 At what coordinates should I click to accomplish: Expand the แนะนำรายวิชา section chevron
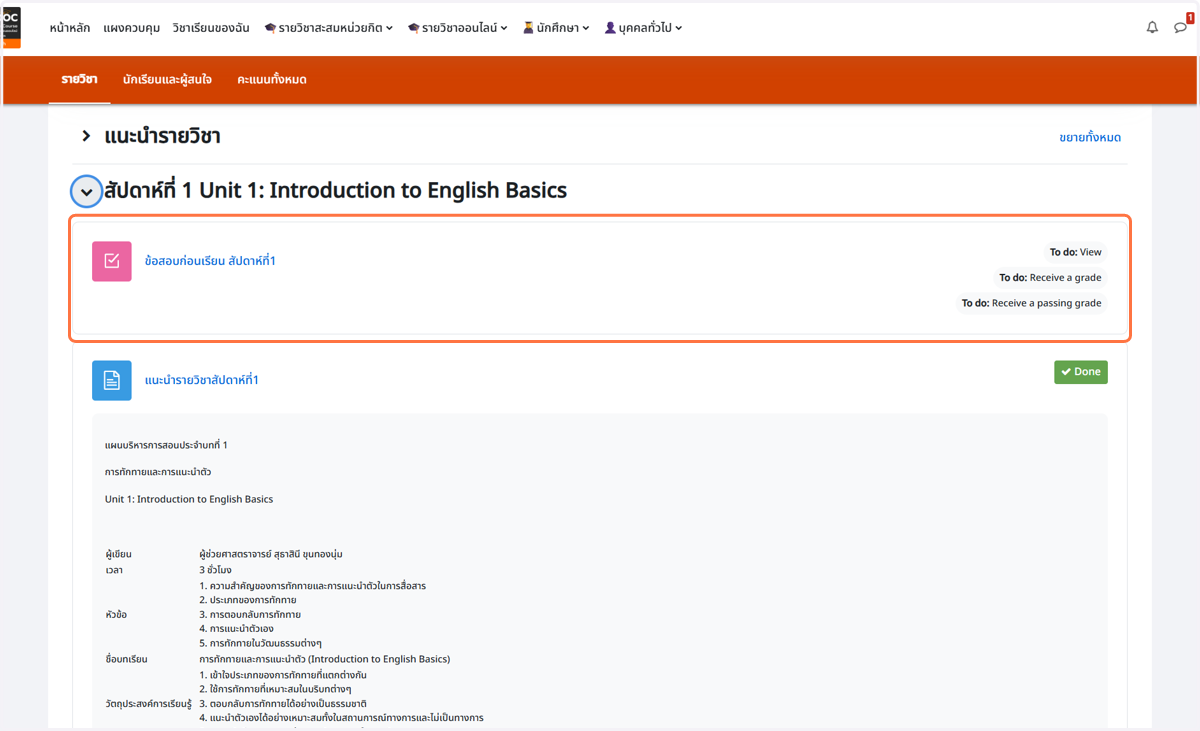[86, 136]
